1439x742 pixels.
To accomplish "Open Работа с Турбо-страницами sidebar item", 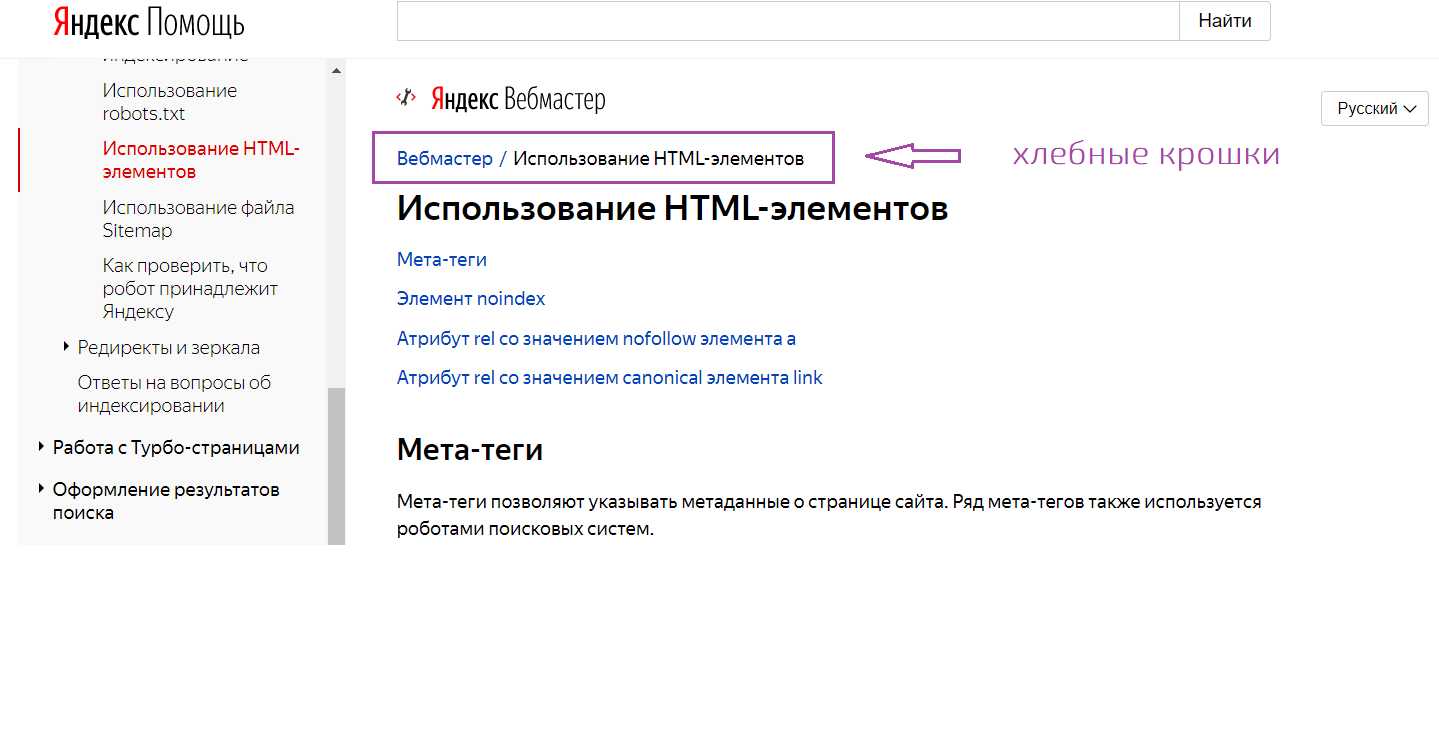I will pos(176,448).
